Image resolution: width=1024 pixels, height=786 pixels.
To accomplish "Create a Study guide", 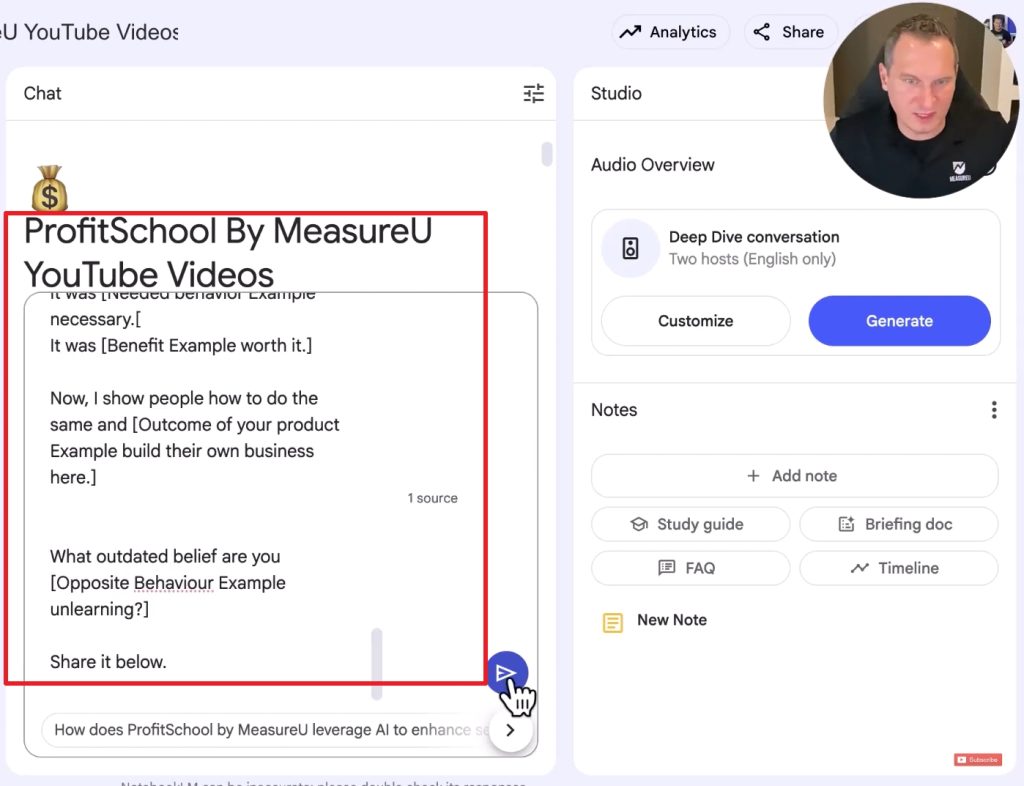I will [690, 524].
